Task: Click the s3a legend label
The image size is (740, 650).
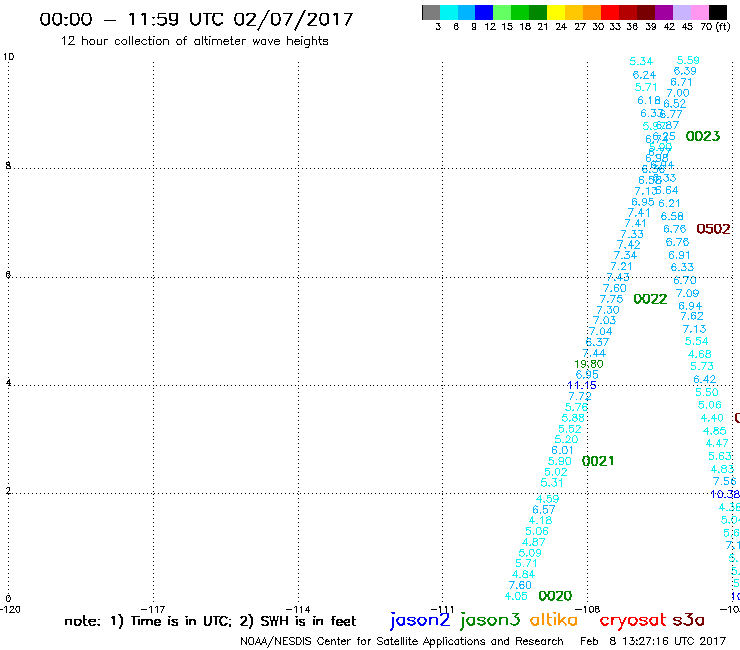Action: pos(688,620)
